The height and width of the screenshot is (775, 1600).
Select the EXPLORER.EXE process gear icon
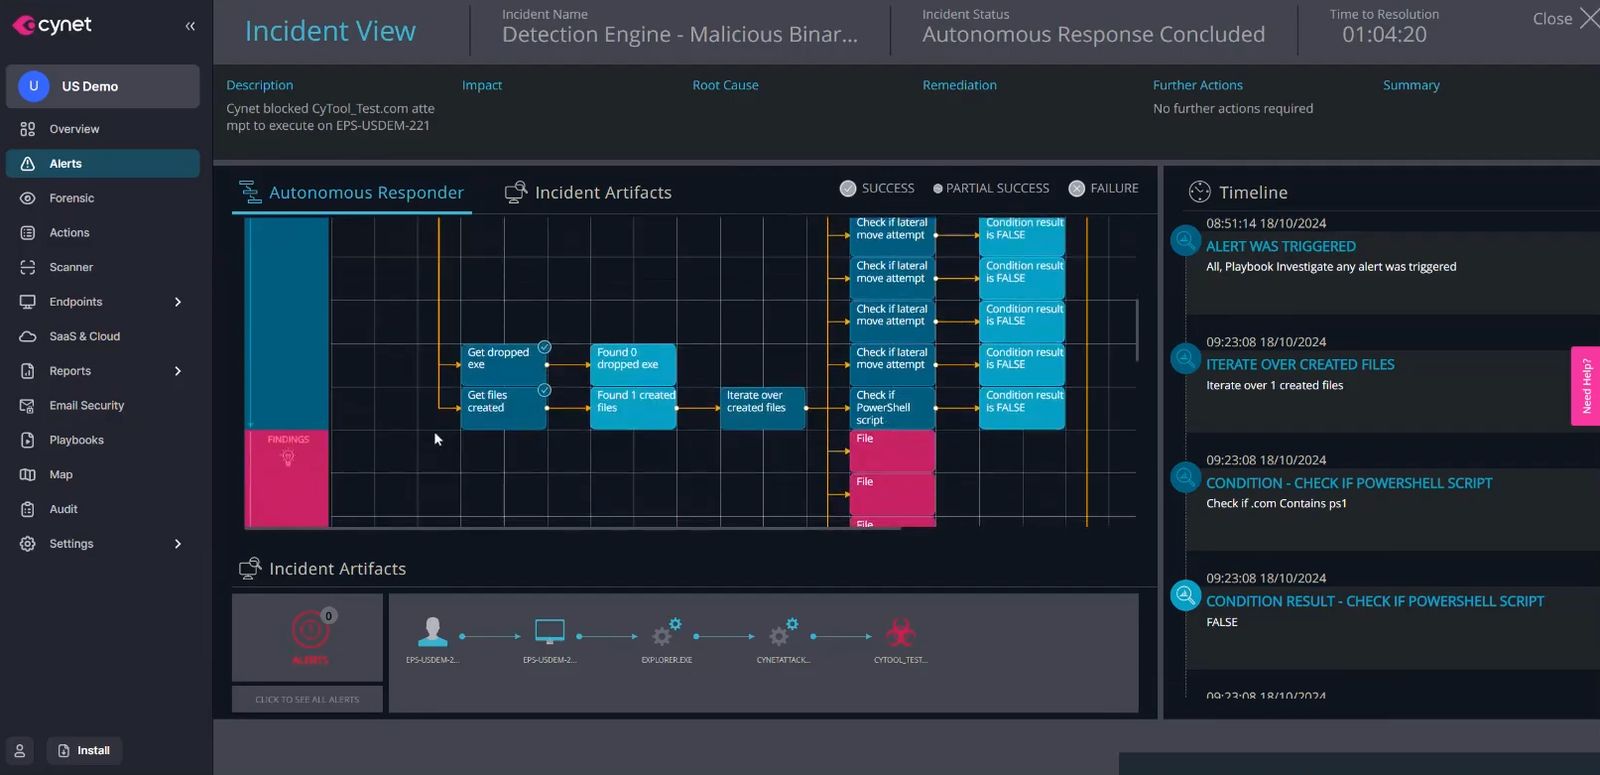click(666, 633)
